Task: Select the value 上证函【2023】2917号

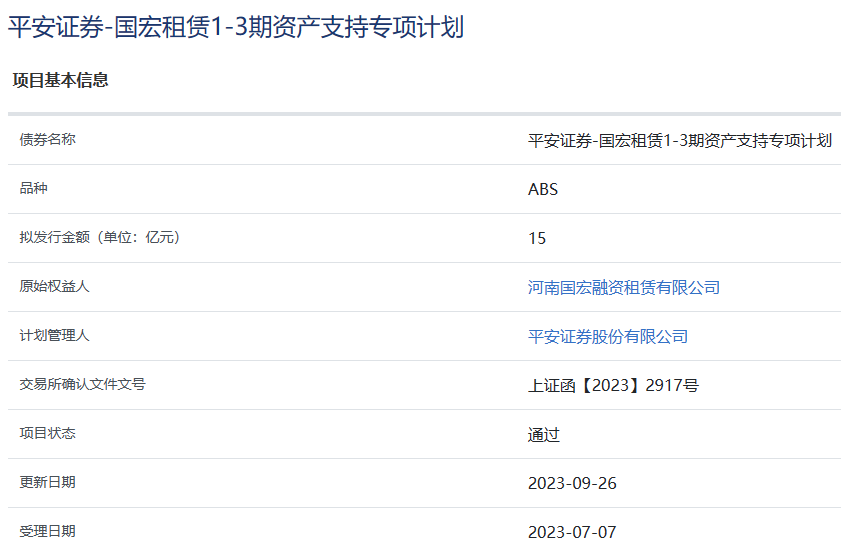Action: coord(613,385)
